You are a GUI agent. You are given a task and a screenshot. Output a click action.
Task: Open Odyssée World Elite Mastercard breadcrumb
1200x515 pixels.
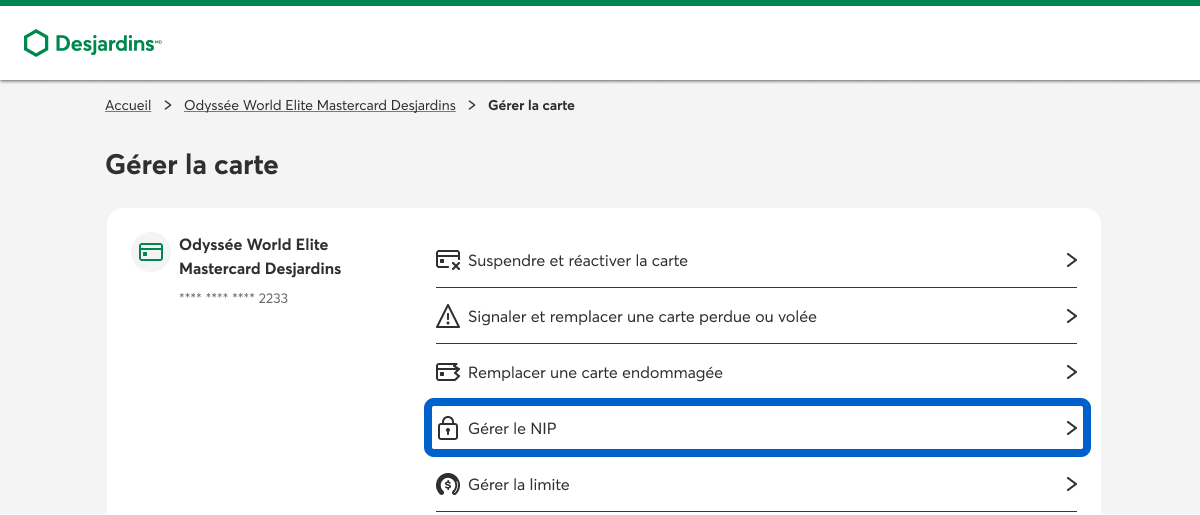click(x=320, y=105)
